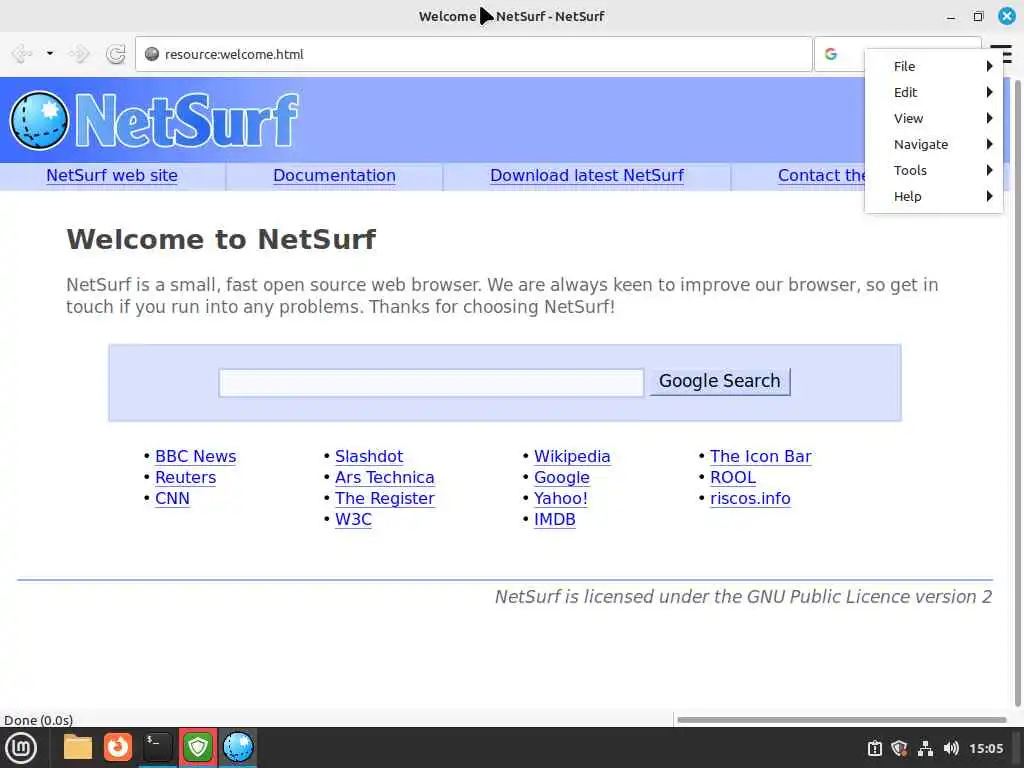Viewport: 1024px width, 768px height.
Task: Open the Download latest NetSurf link
Action: coord(586,175)
